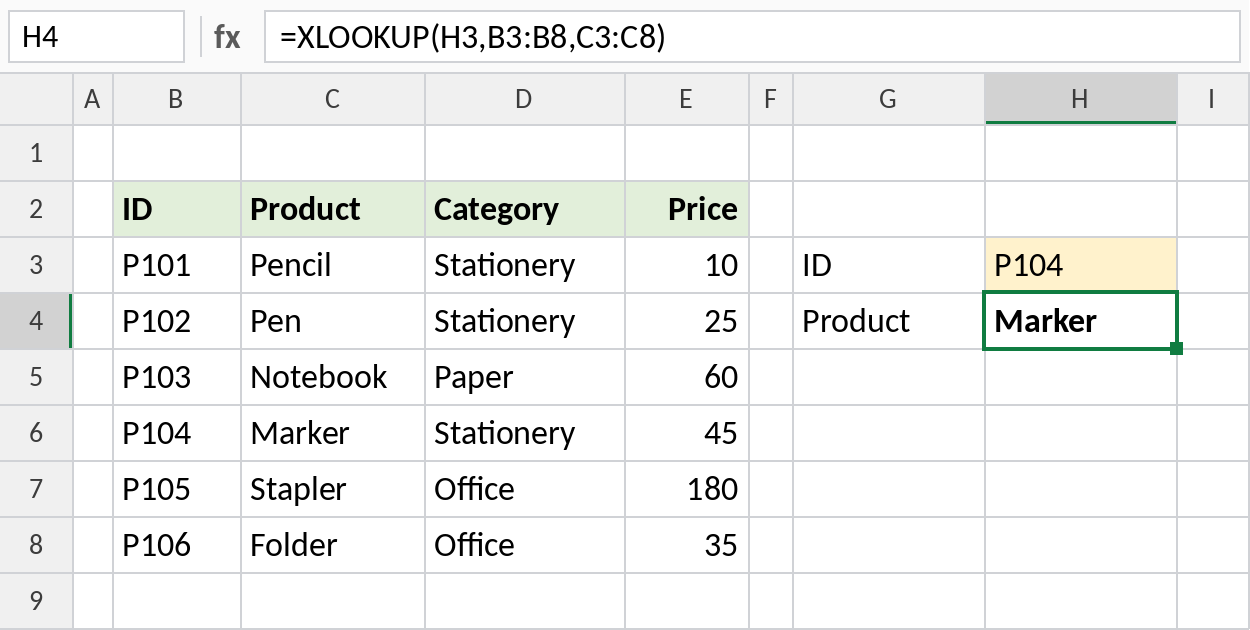This screenshot has height=630, width=1250.
Task: Select row 9 header
Action: click(37, 601)
